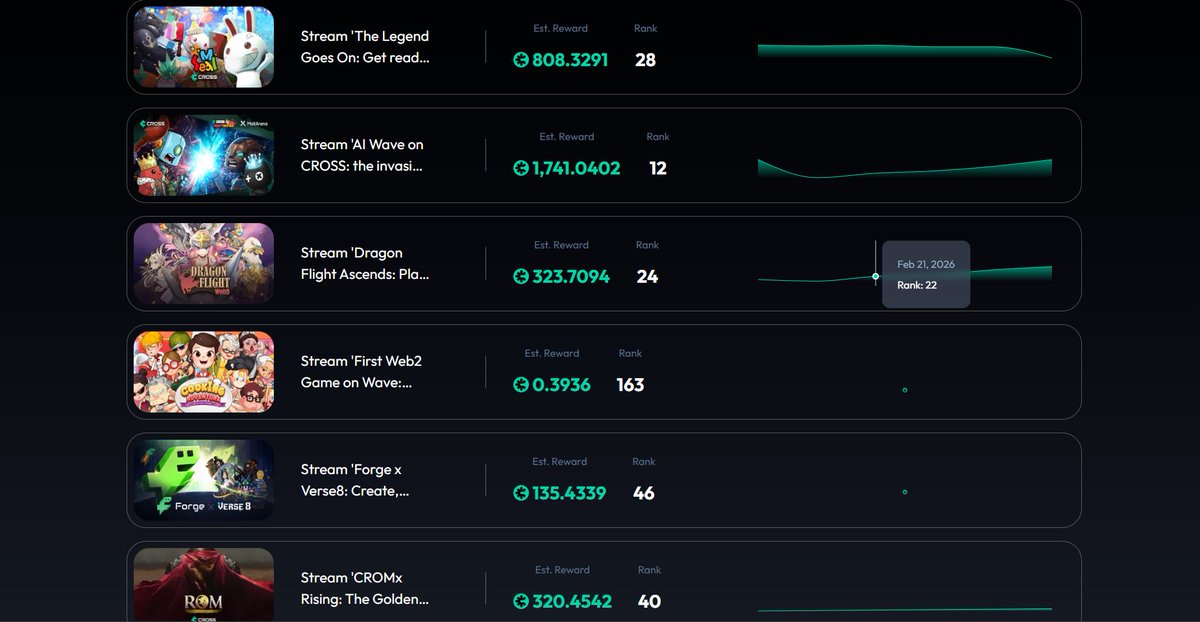Click the reward value 320.4542
The width and height of the screenshot is (1200, 622).
point(572,602)
